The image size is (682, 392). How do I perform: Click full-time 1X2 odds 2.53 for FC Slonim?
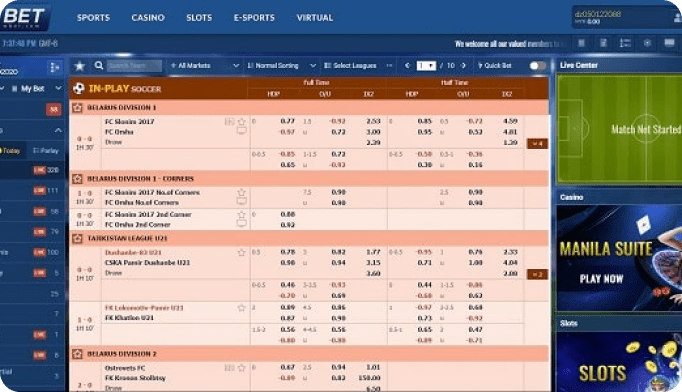(x=373, y=121)
